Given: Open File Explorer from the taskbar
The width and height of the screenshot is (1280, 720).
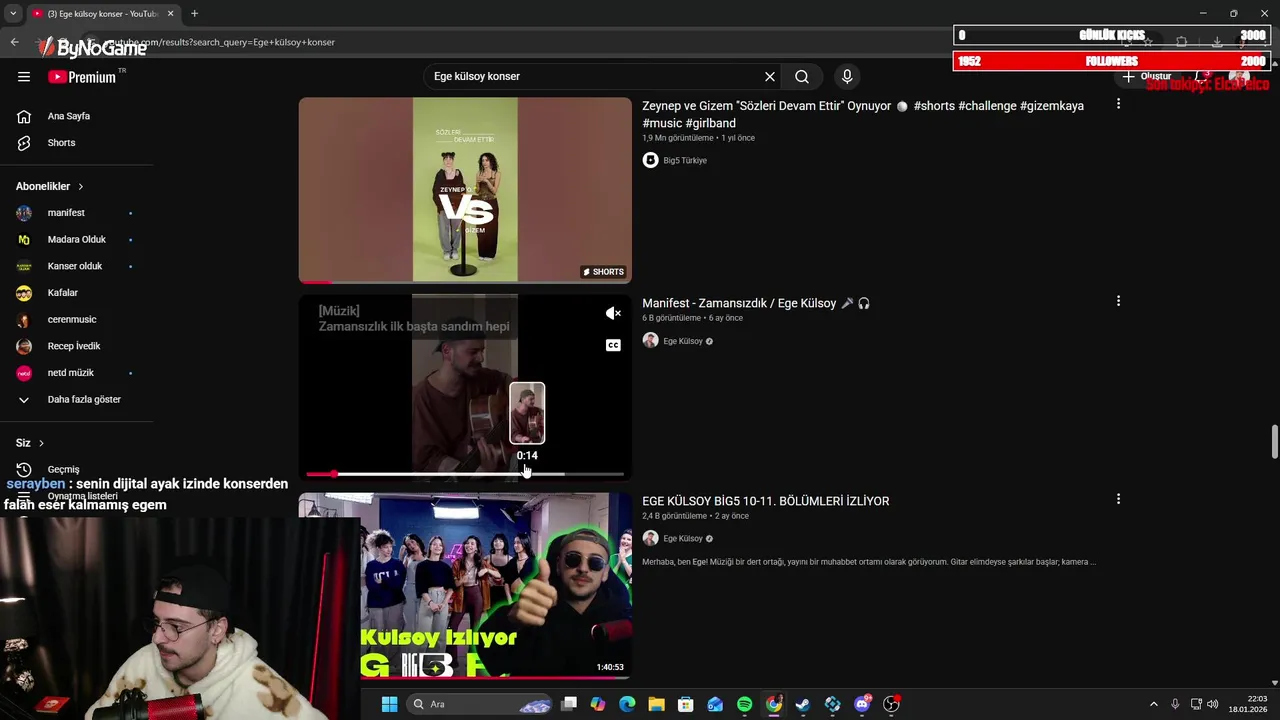Looking at the screenshot, I should 656,704.
